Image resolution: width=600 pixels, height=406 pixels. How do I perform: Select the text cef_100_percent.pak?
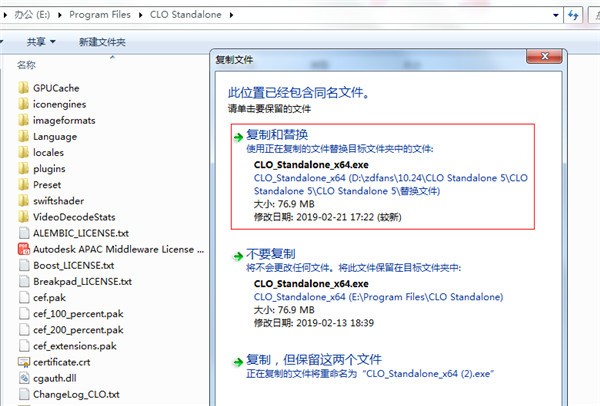point(78,314)
